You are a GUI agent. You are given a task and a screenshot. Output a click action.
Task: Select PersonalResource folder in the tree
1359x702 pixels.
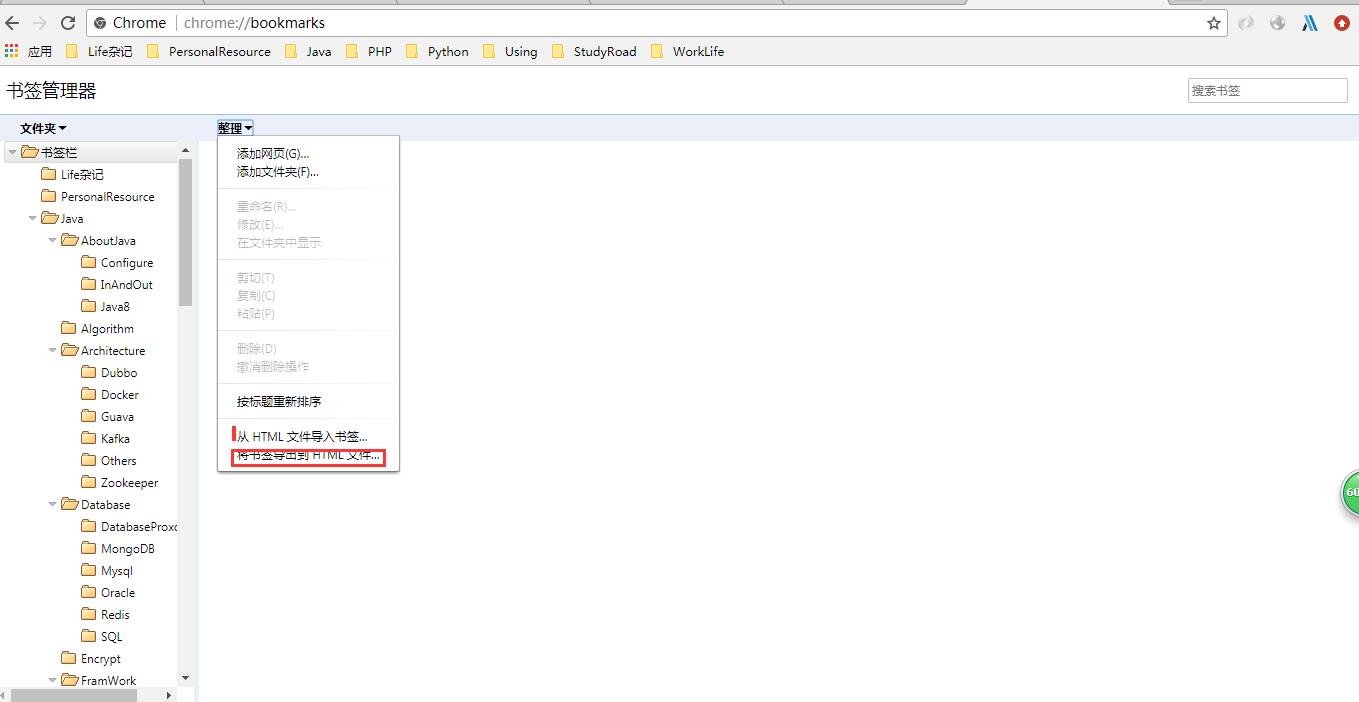click(x=98, y=196)
